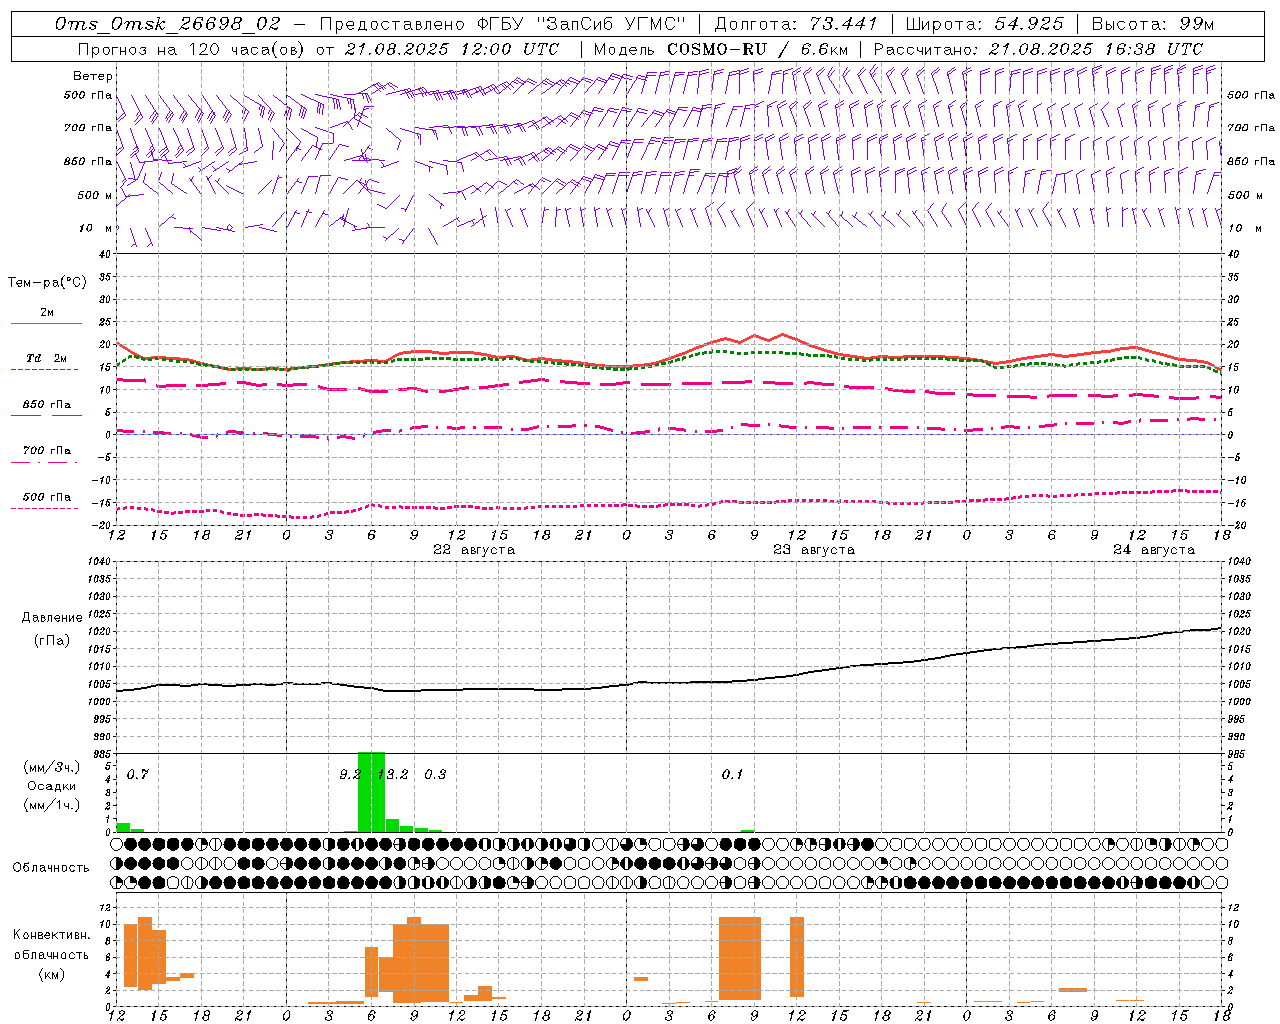Select the forecast start time 21.08.2025 12:00 UTC
Screen dimensions: 1280x1024
click(452, 49)
